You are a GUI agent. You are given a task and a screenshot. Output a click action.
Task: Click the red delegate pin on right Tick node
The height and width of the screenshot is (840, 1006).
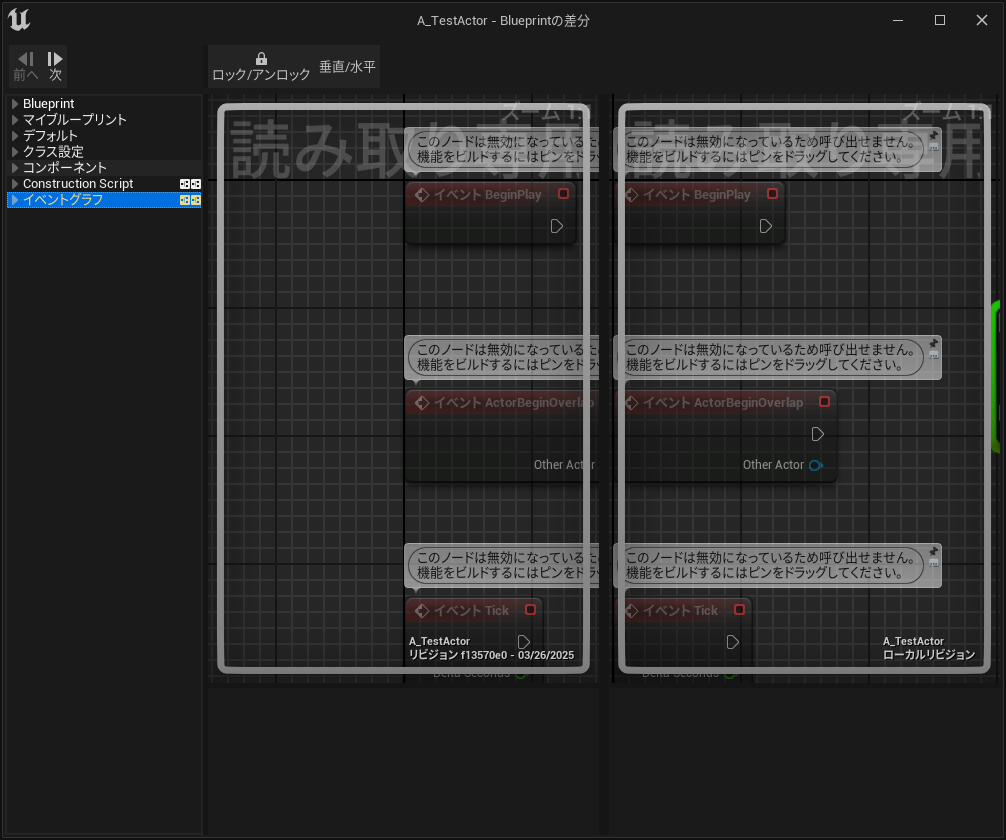[739, 610]
